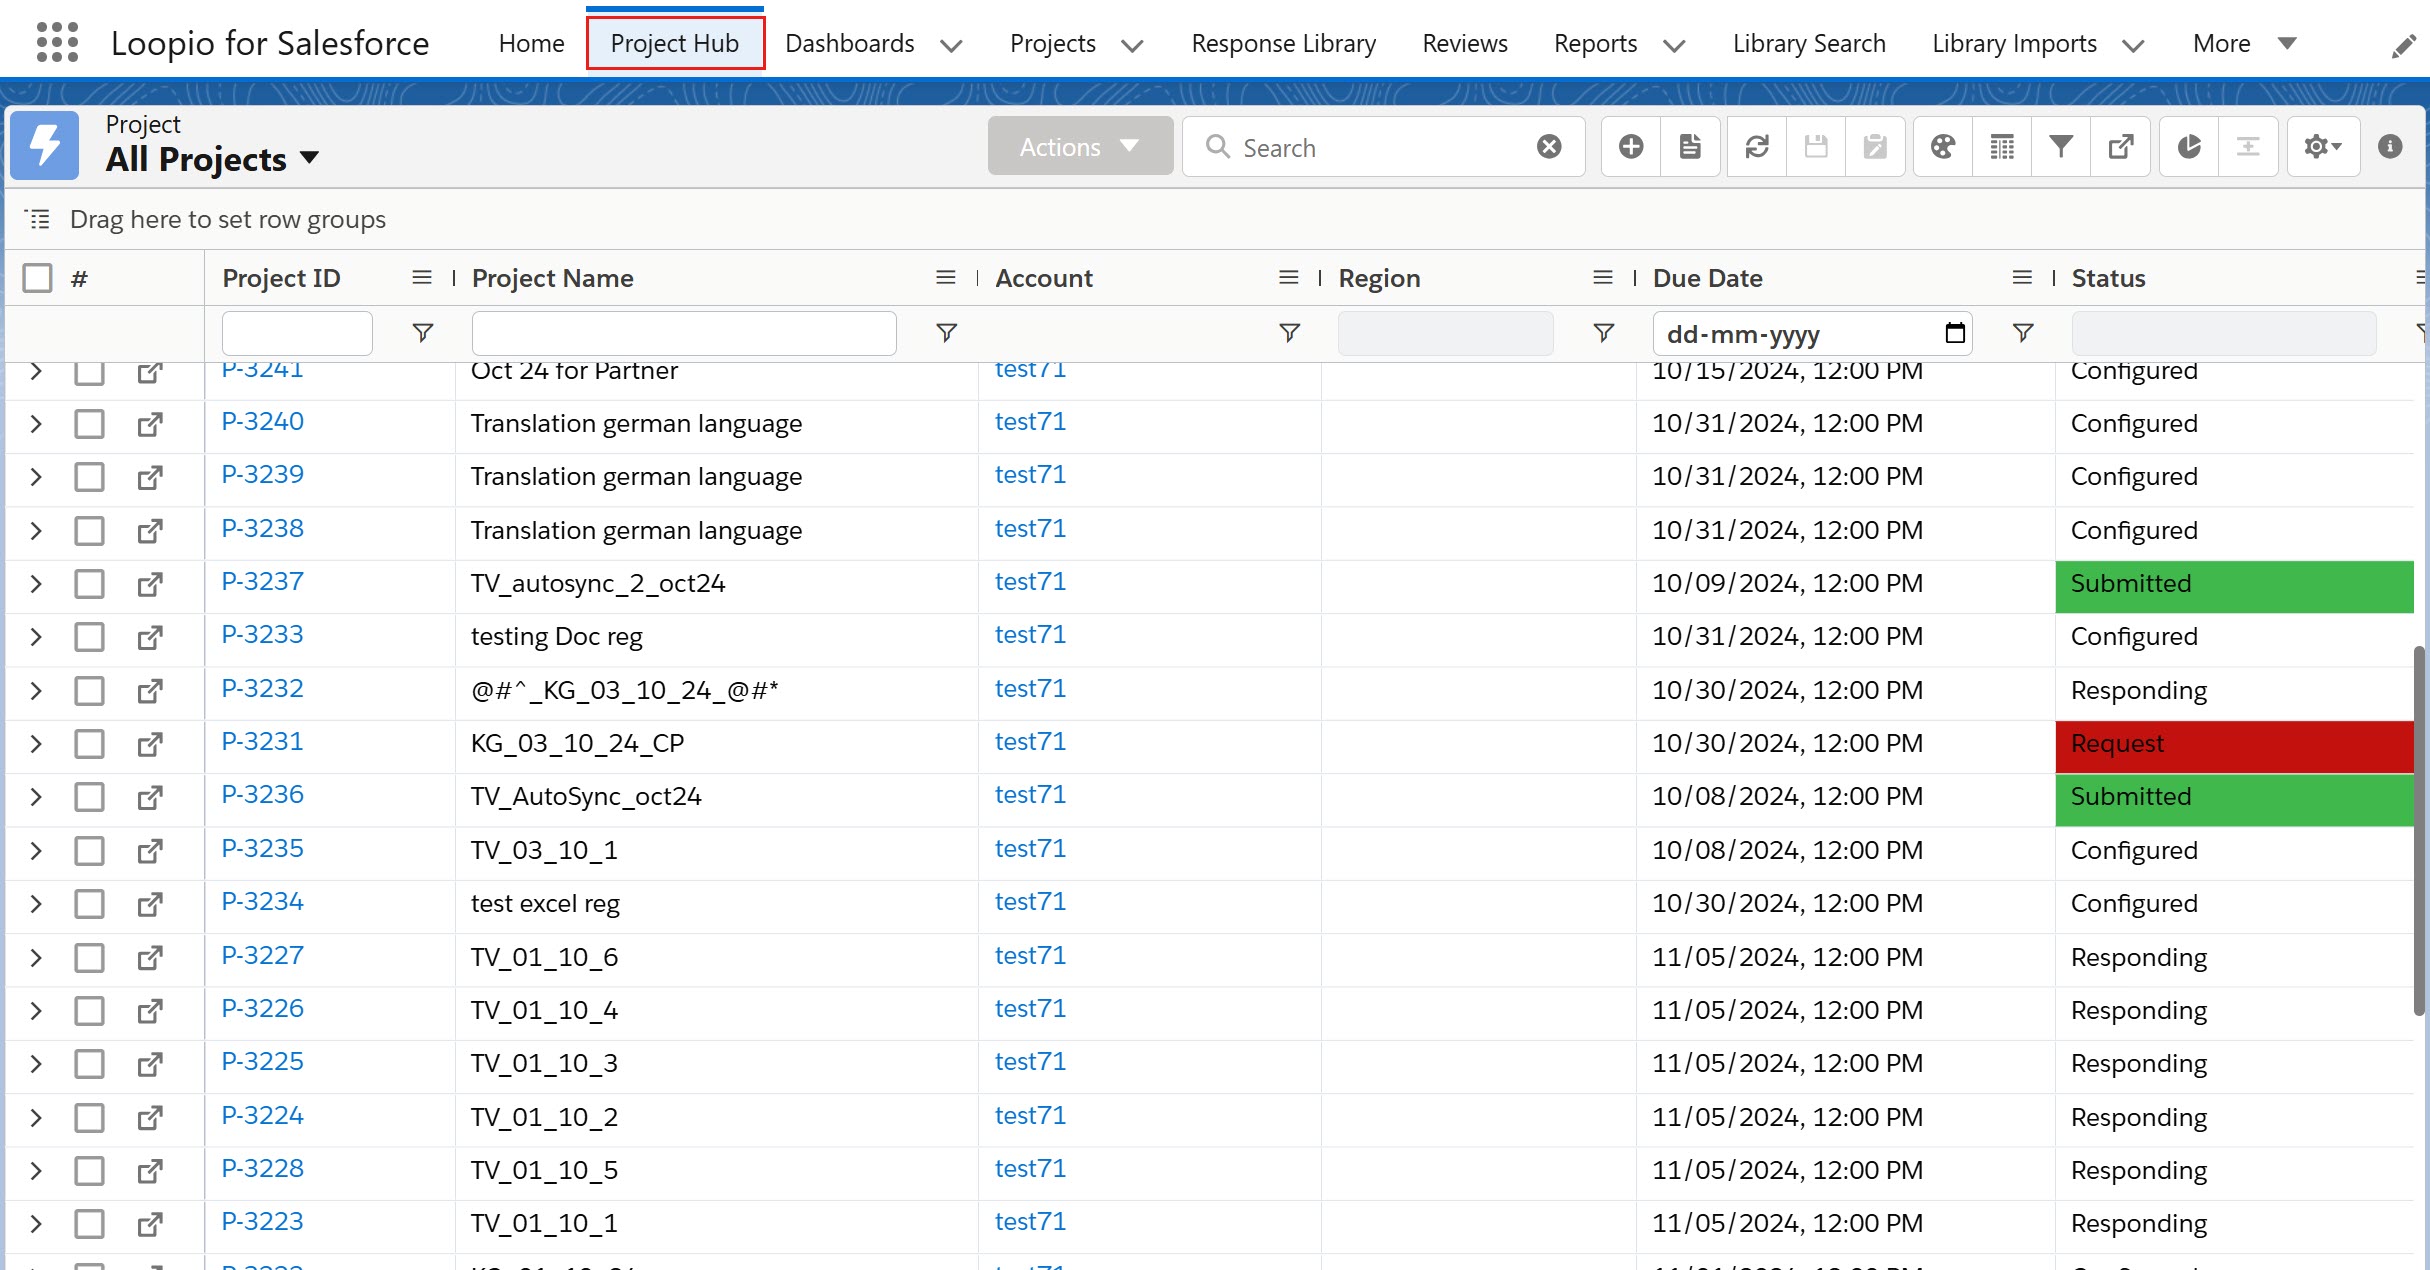Clear search with the X circle icon
The height and width of the screenshot is (1270, 2430).
click(1549, 147)
